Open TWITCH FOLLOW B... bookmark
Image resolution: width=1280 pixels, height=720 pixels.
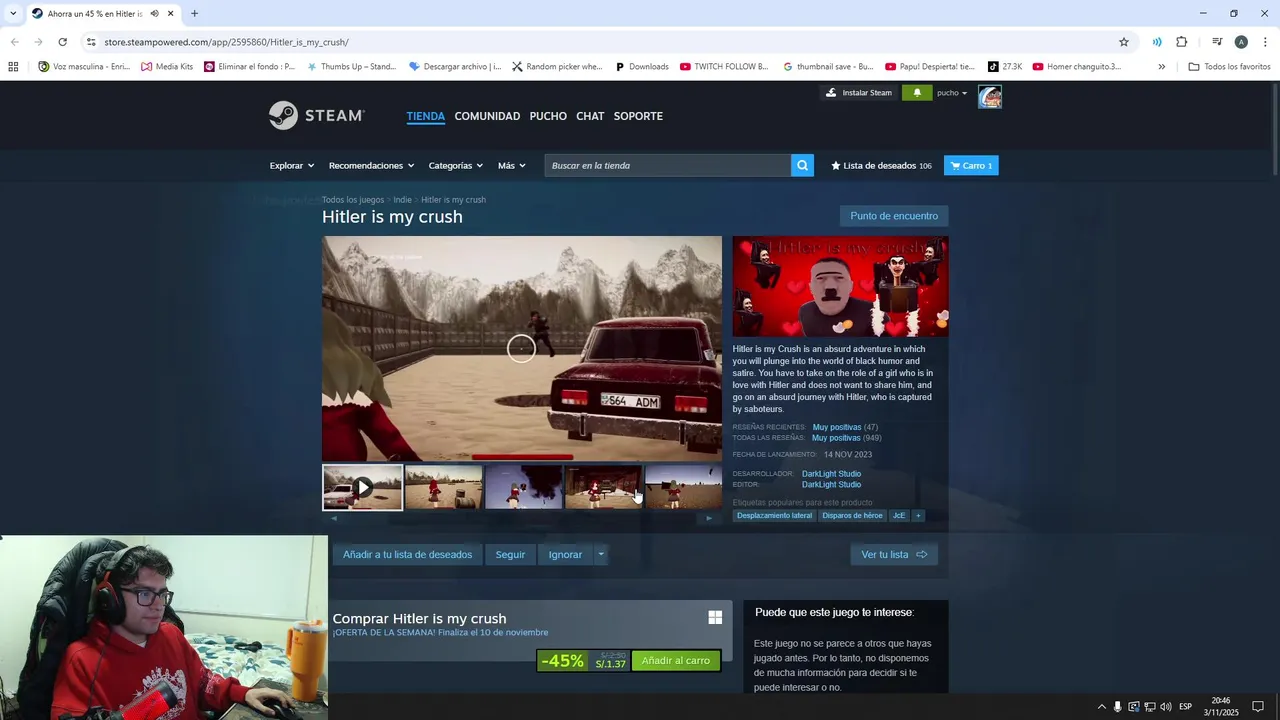pyautogui.click(x=724, y=67)
